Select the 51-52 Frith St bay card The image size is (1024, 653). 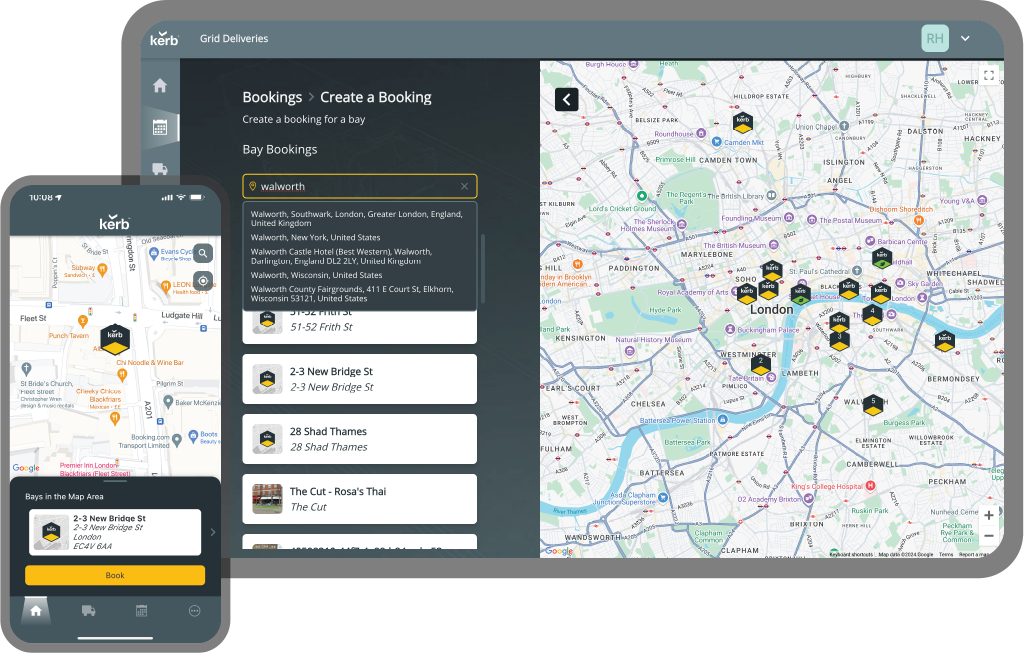360,325
